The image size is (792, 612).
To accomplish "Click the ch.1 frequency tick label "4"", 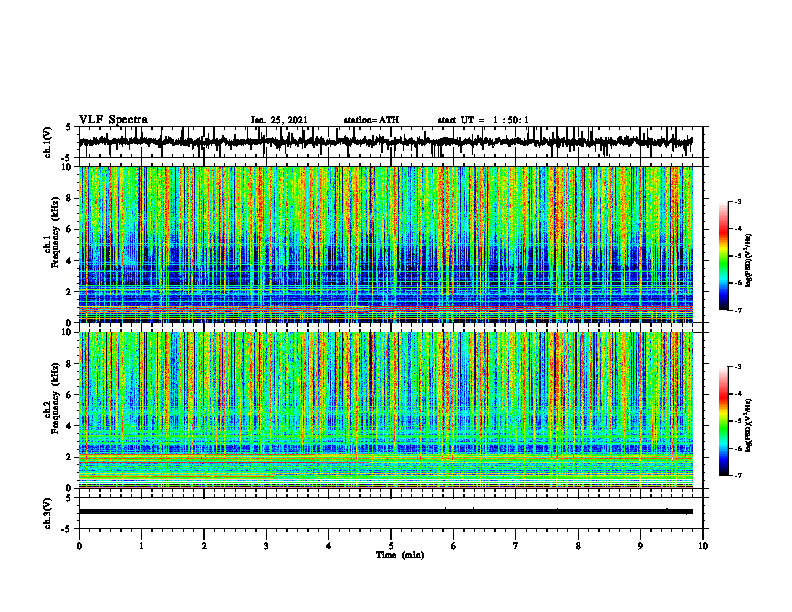I will point(70,261).
